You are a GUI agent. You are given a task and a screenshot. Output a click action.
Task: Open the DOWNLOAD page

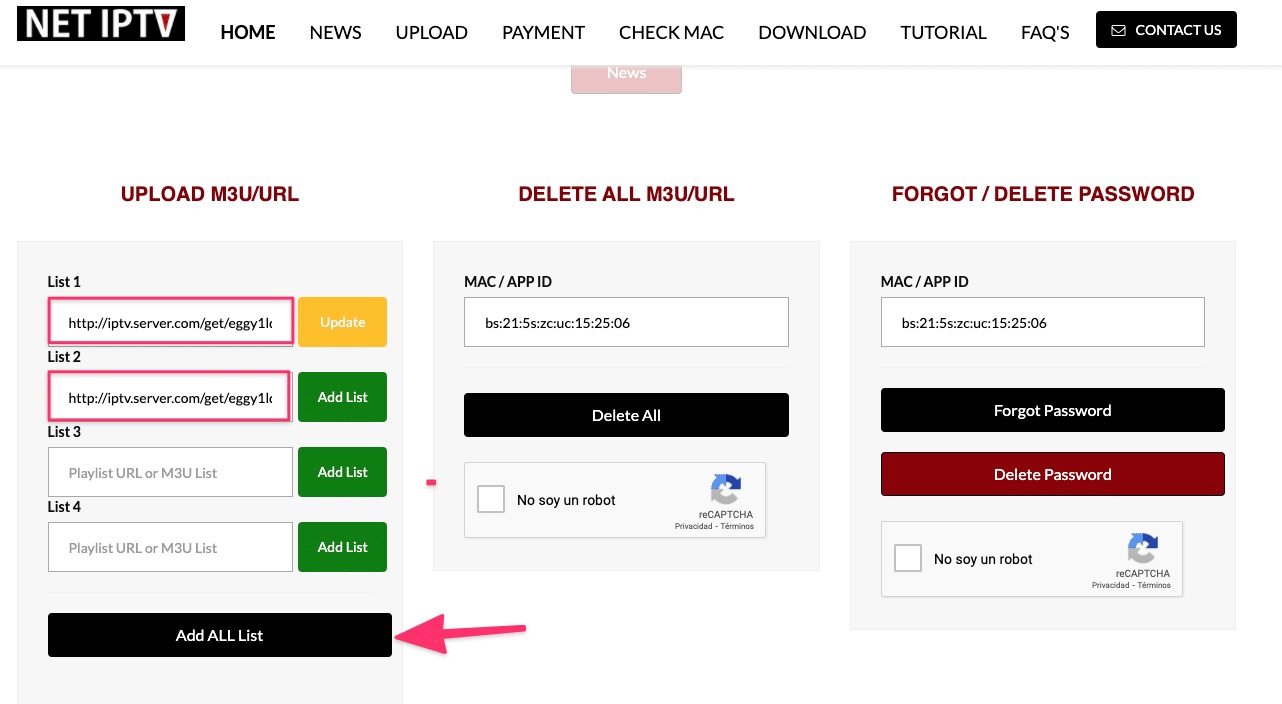pyautogui.click(x=812, y=32)
